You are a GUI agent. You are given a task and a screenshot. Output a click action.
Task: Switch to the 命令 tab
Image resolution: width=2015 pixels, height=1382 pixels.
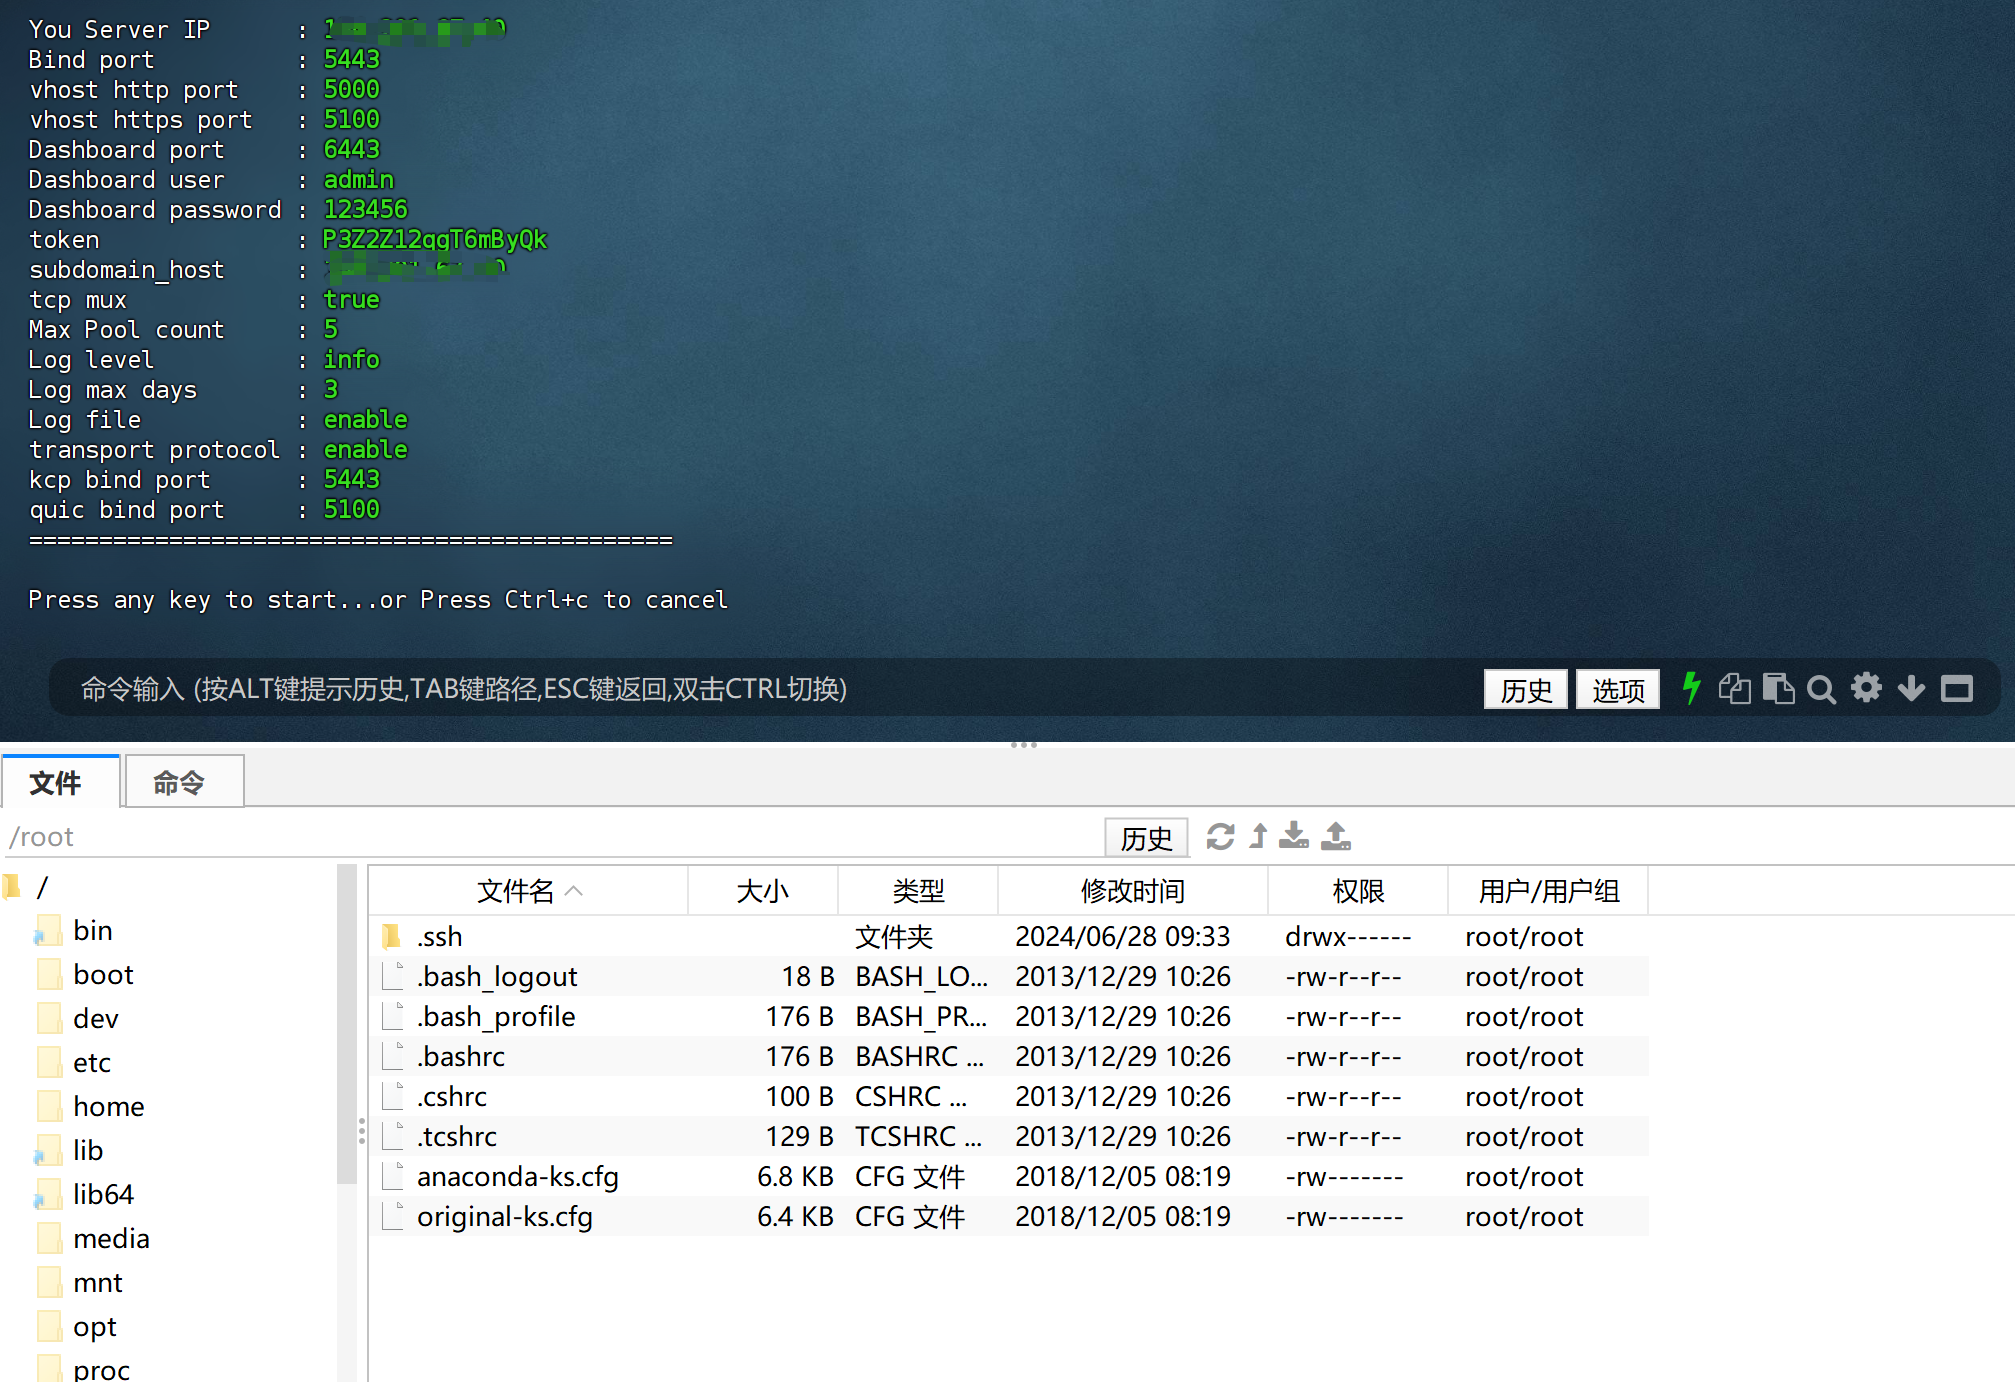click(x=184, y=781)
